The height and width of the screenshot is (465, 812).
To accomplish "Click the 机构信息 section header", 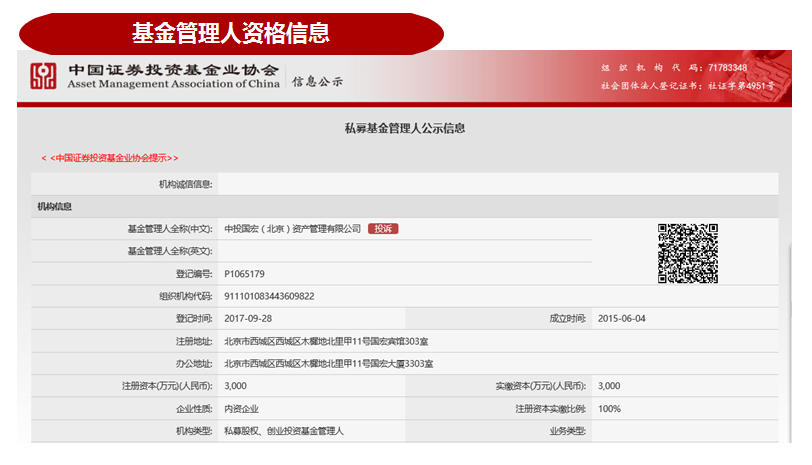I will pyautogui.click(x=54, y=207).
